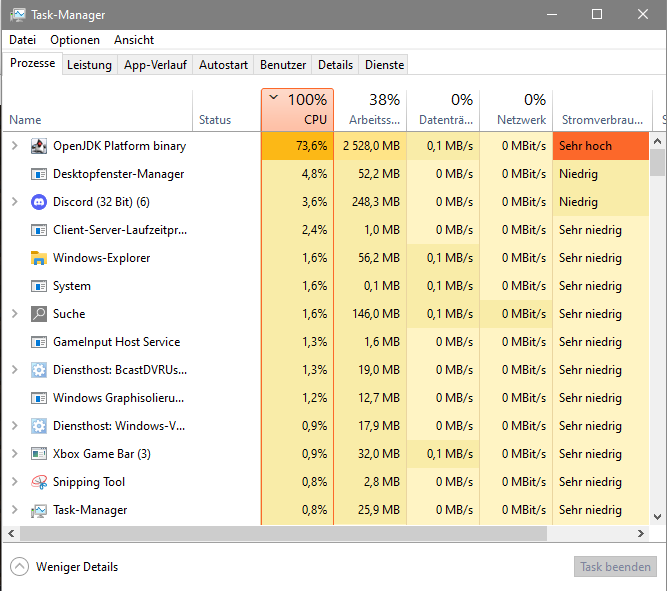Click the GameInput Host Service icon

tap(39, 342)
